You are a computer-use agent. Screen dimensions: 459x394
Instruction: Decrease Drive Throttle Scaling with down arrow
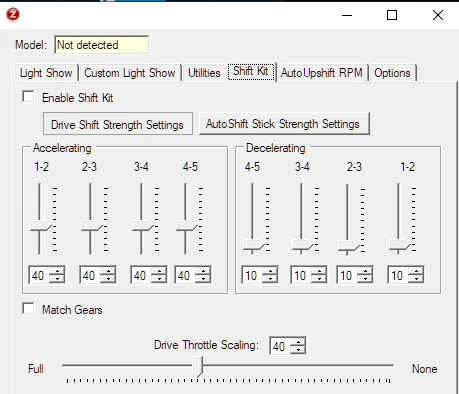[x=298, y=350]
